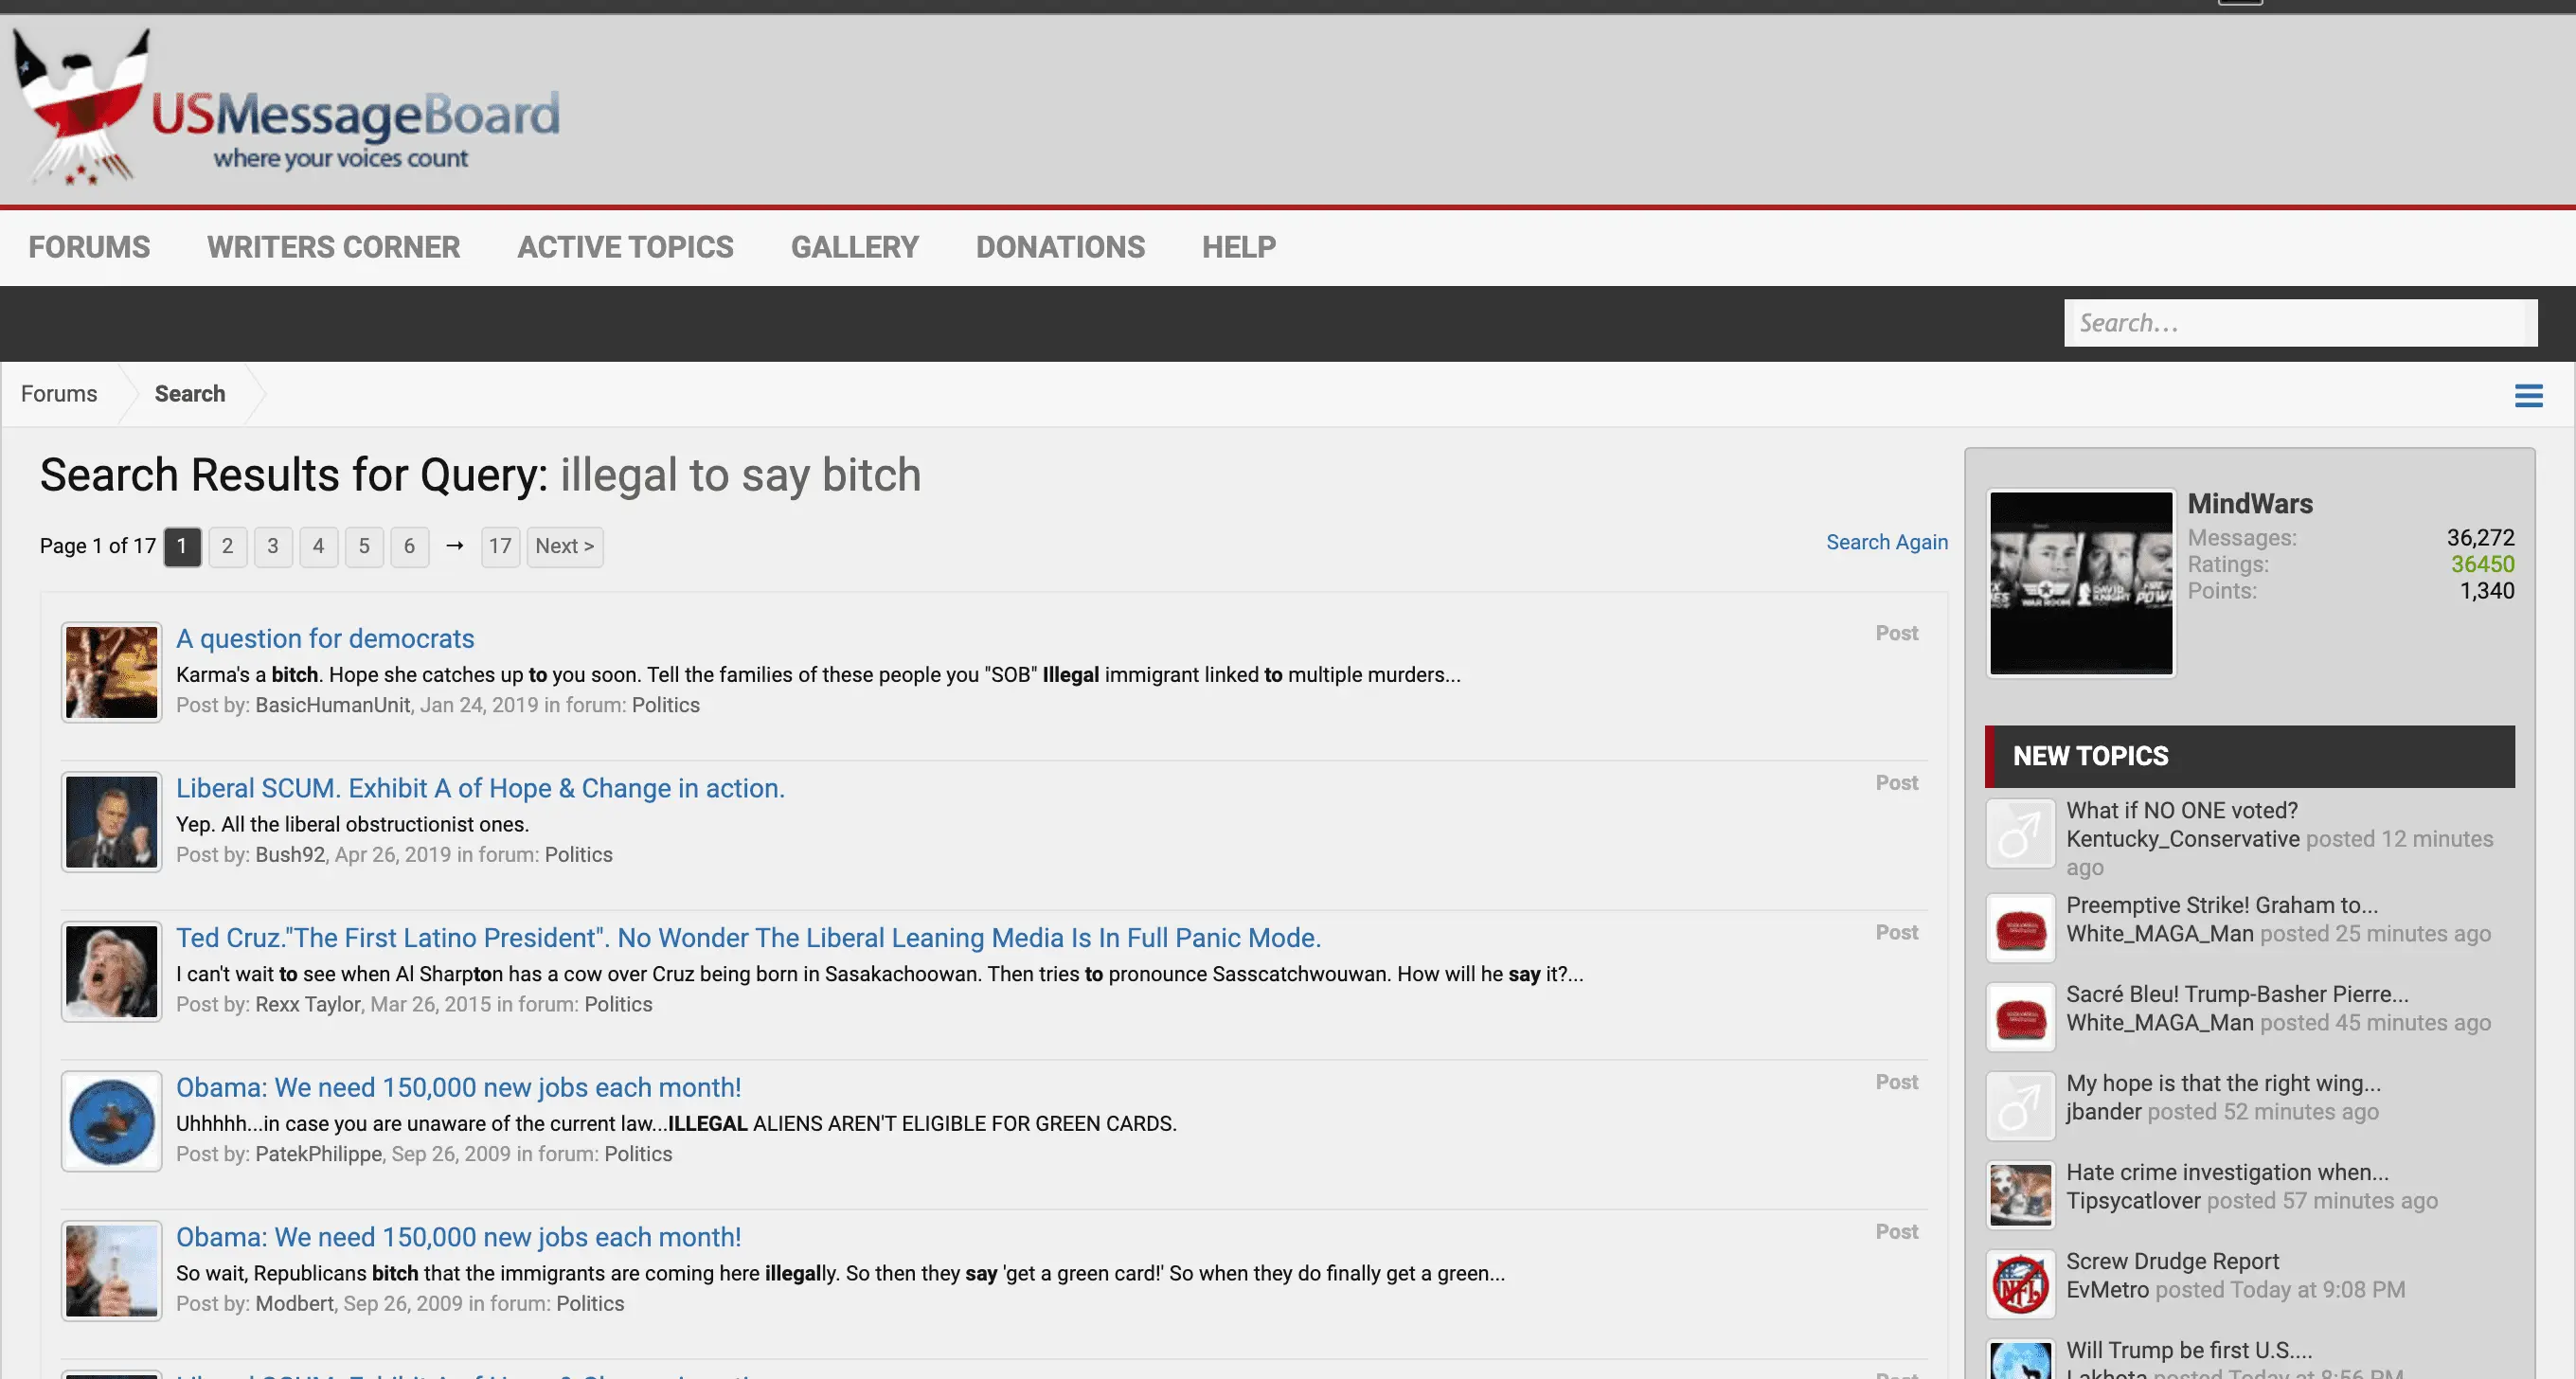
Task: Open the 'A question for democrats' thread
Action: pos(325,638)
